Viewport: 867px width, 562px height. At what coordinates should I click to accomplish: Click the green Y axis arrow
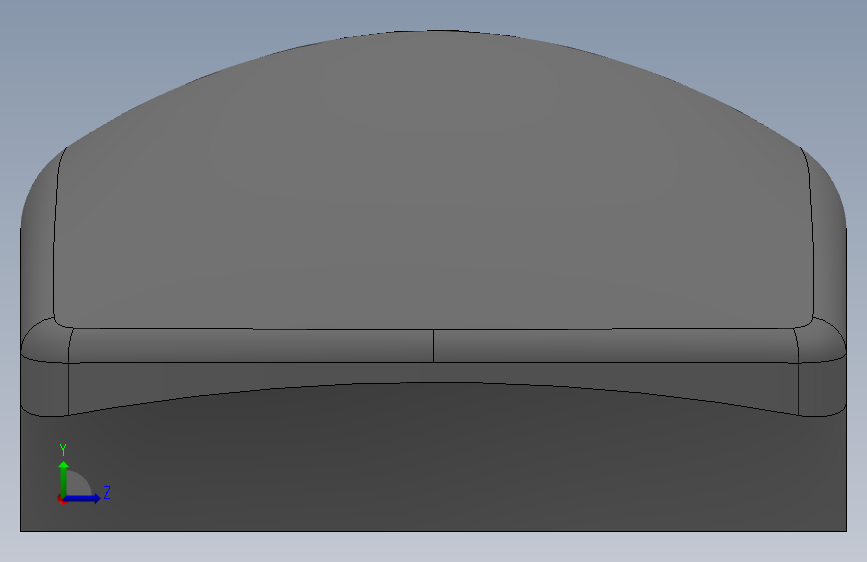click(x=64, y=478)
